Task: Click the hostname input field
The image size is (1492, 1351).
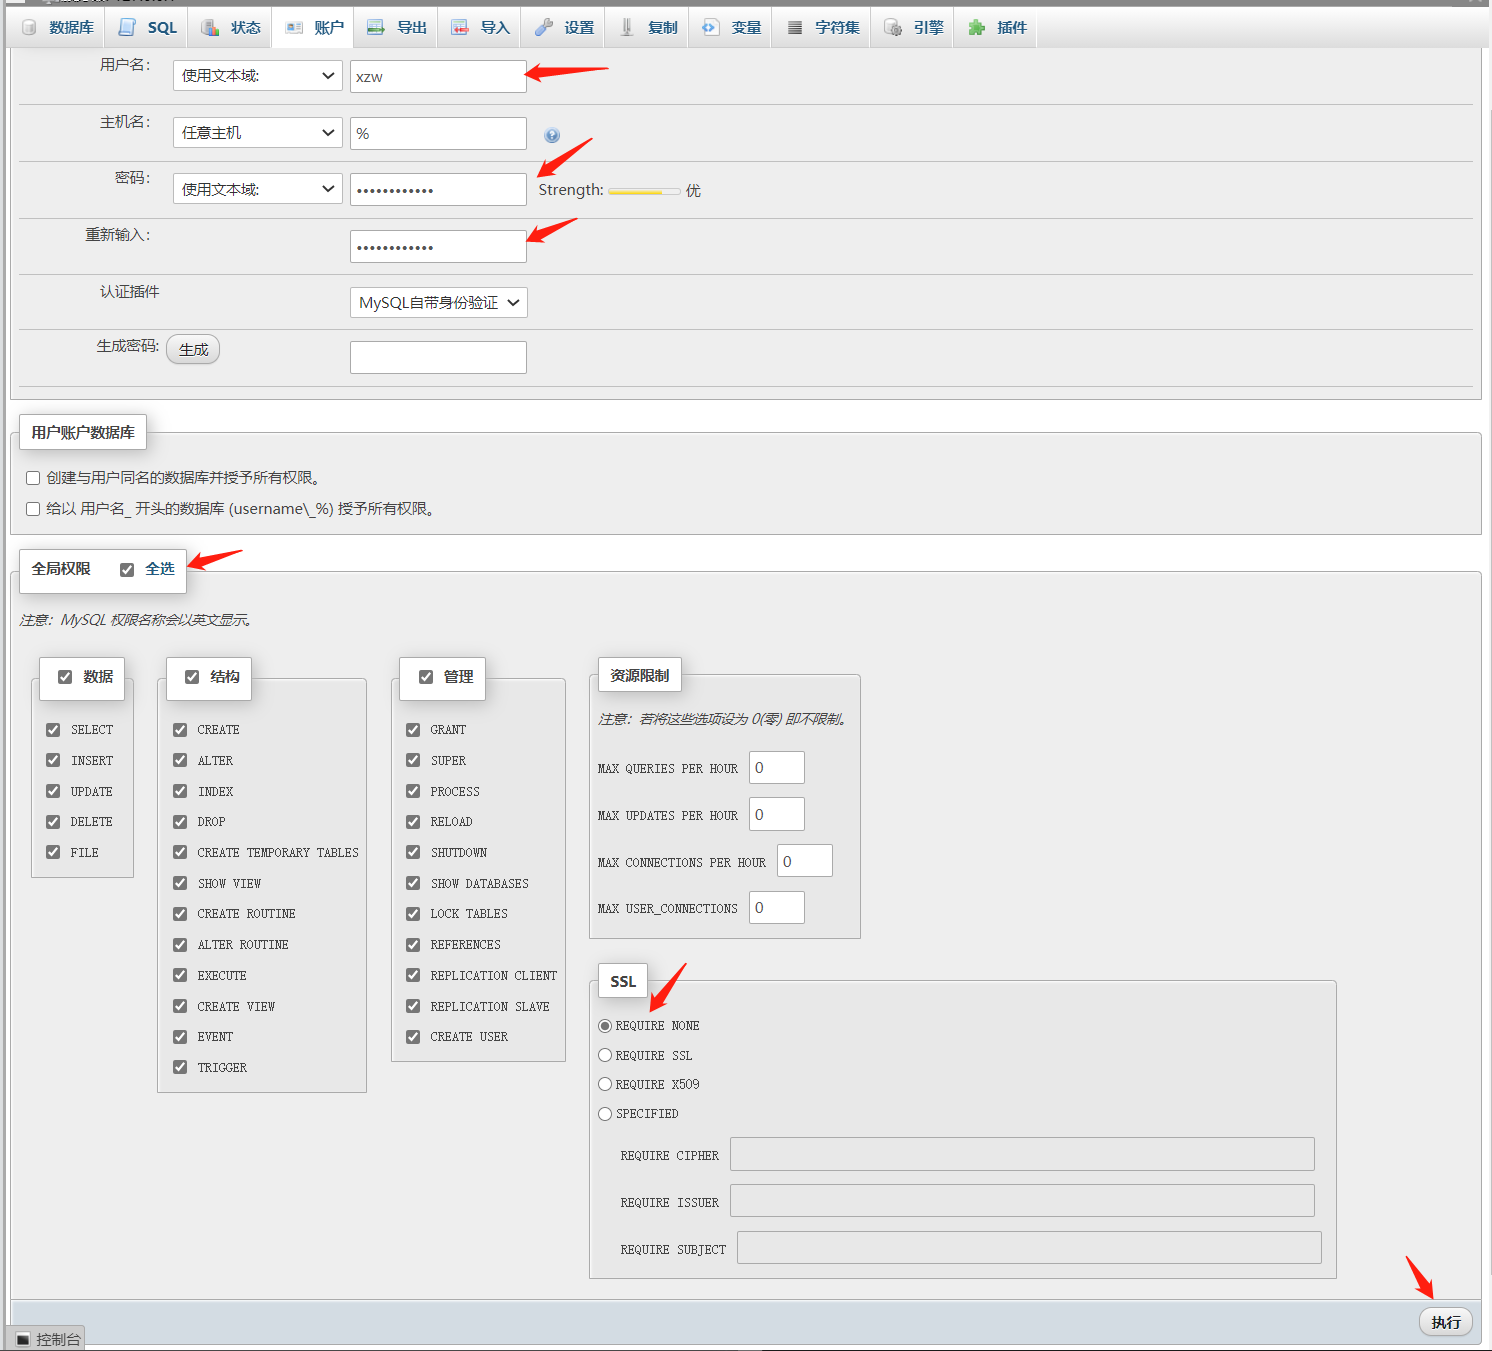Action: point(438,133)
